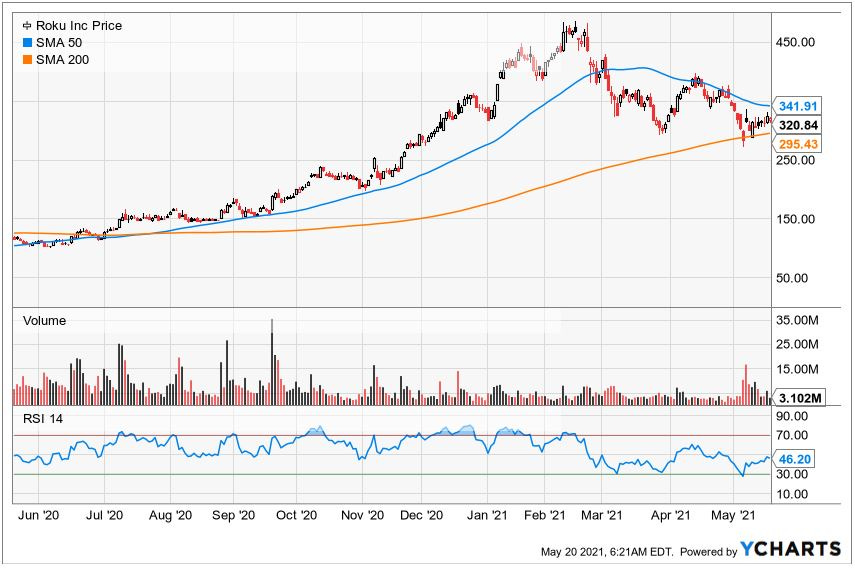Click the Oct '20 date axis label

[296, 515]
